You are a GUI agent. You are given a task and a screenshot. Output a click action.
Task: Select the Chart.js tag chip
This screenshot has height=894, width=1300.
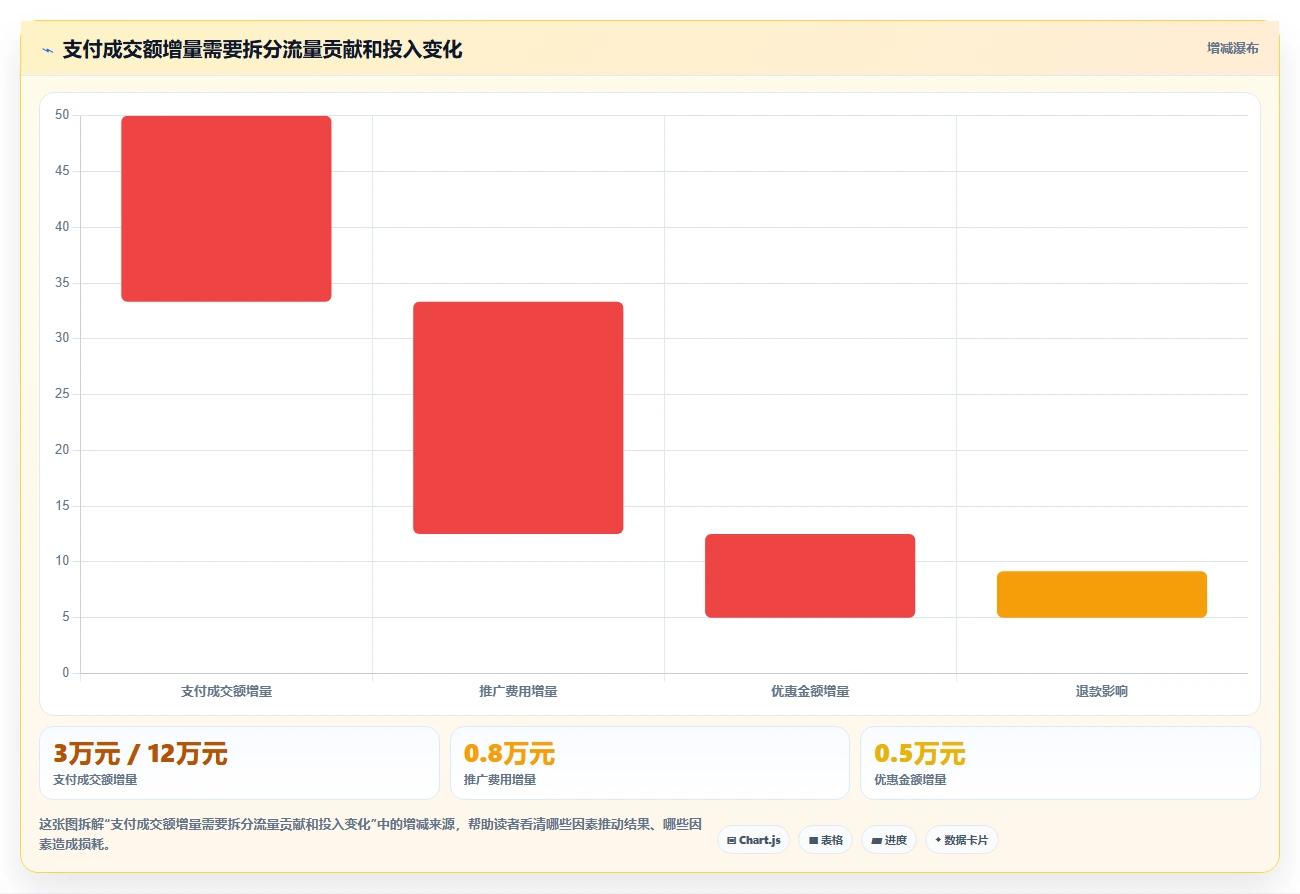click(x=753, y=840)
